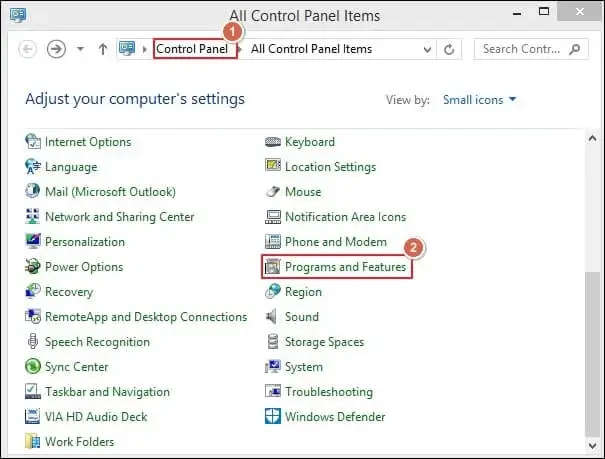Open the Troubleshooting link

coord(328,392)
